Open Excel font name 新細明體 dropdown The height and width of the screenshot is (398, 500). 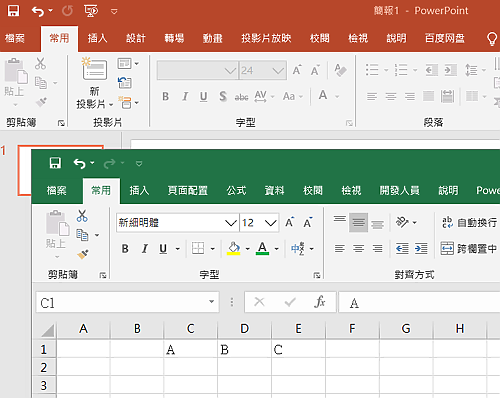point(231,223)
